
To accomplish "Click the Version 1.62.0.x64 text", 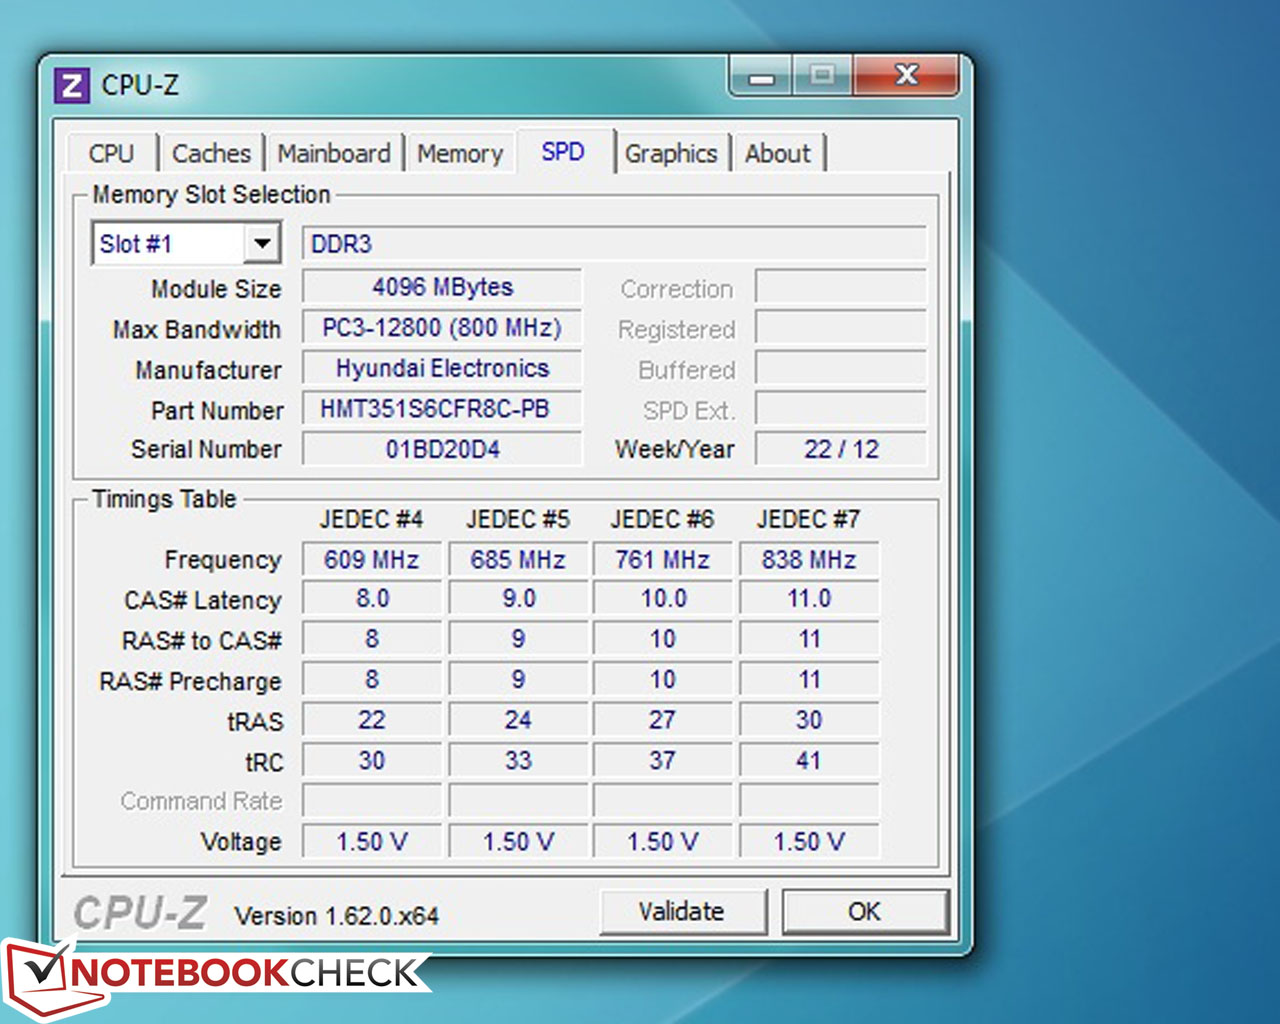I will 336,916.
